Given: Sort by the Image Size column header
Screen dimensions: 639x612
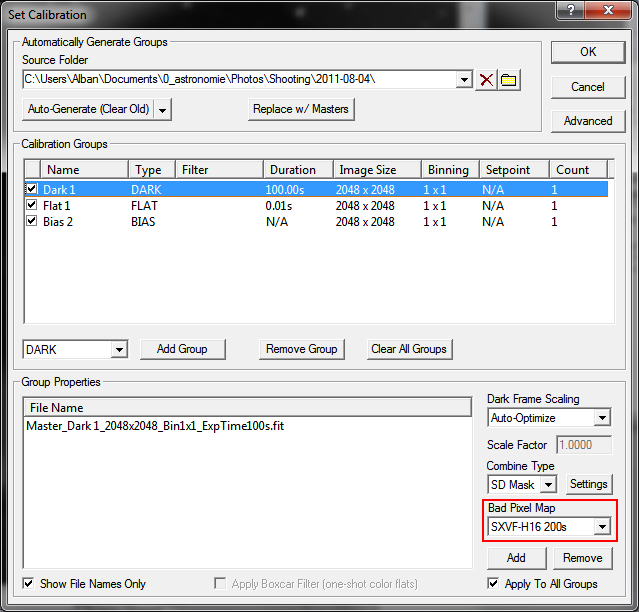Looking at the screenshot, I should [377, 170].
